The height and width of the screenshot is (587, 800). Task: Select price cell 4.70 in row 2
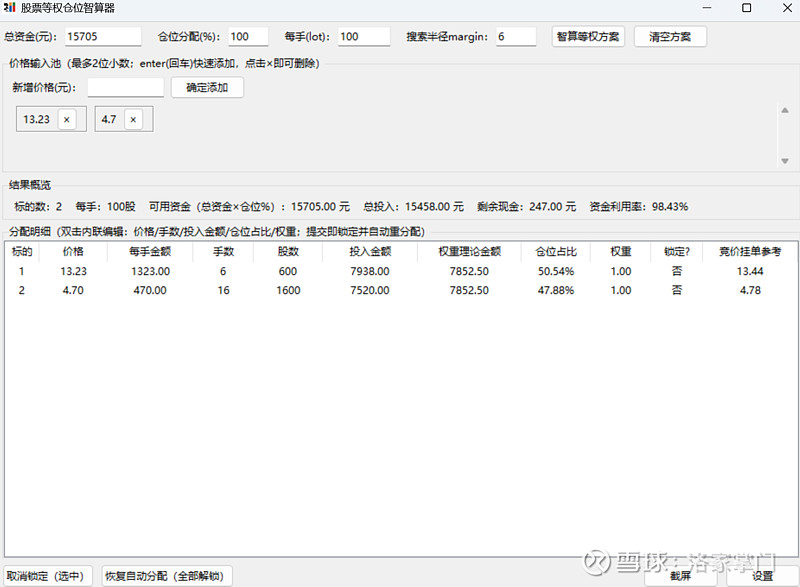tap(73, 290)
